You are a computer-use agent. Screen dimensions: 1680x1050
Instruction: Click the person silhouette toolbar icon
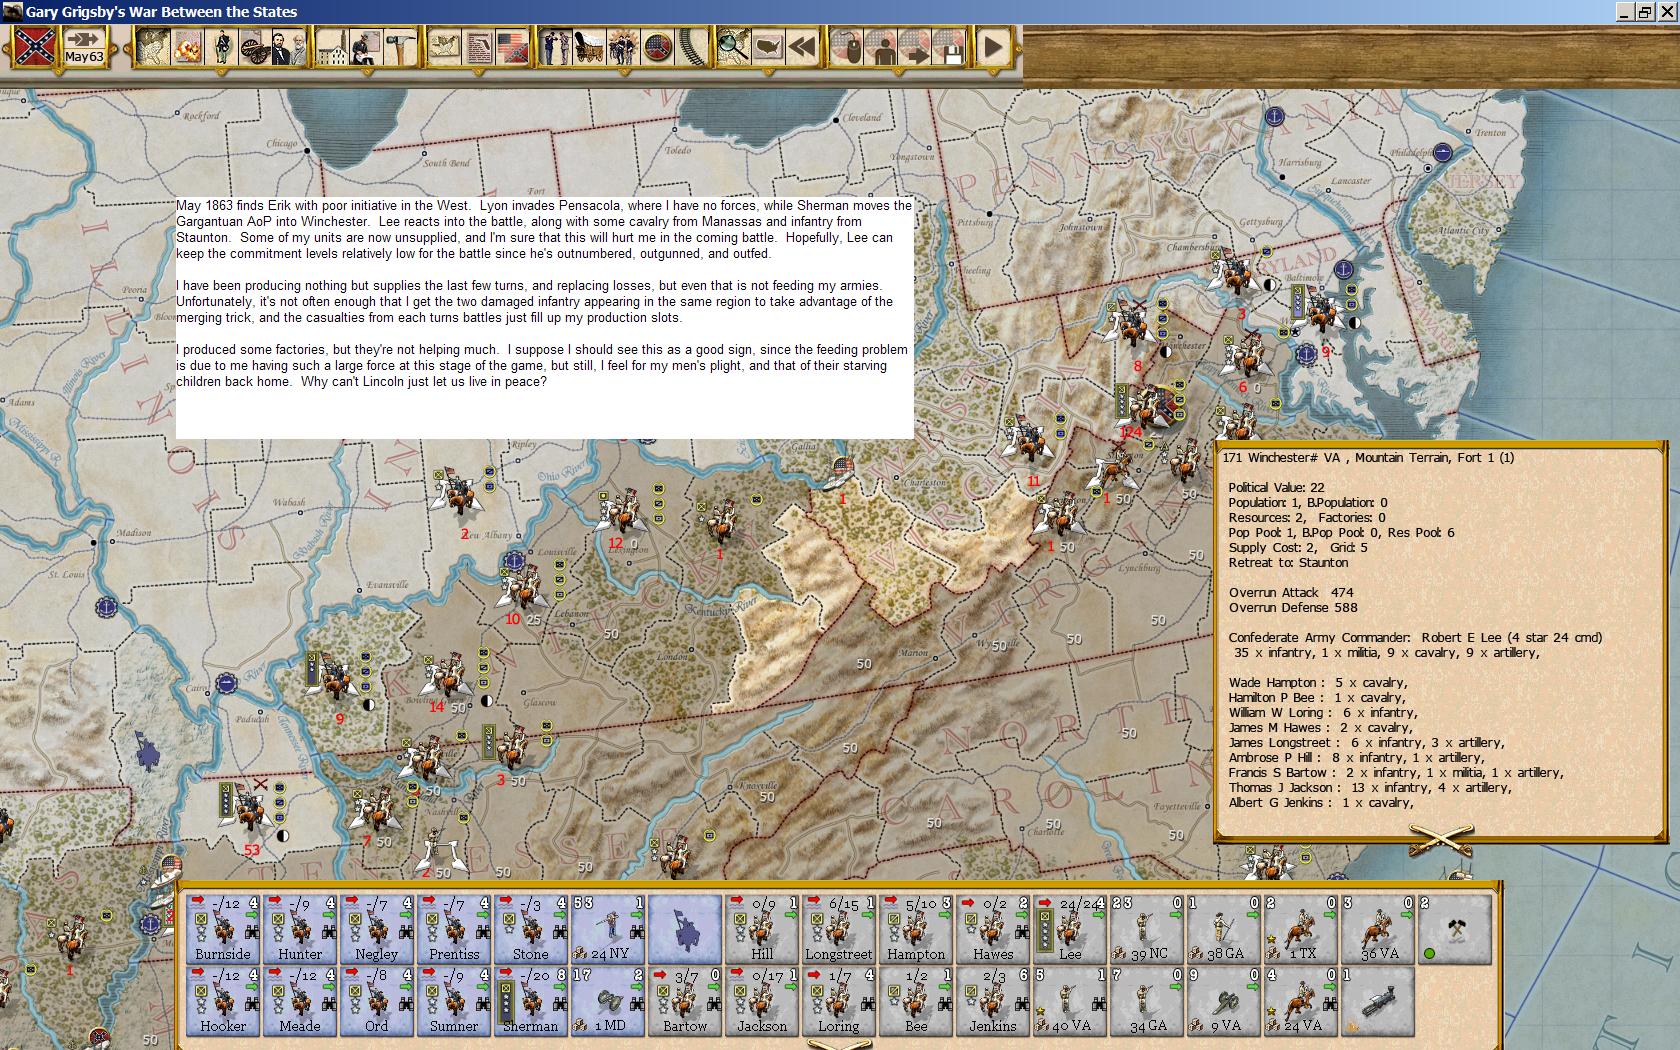882,47
